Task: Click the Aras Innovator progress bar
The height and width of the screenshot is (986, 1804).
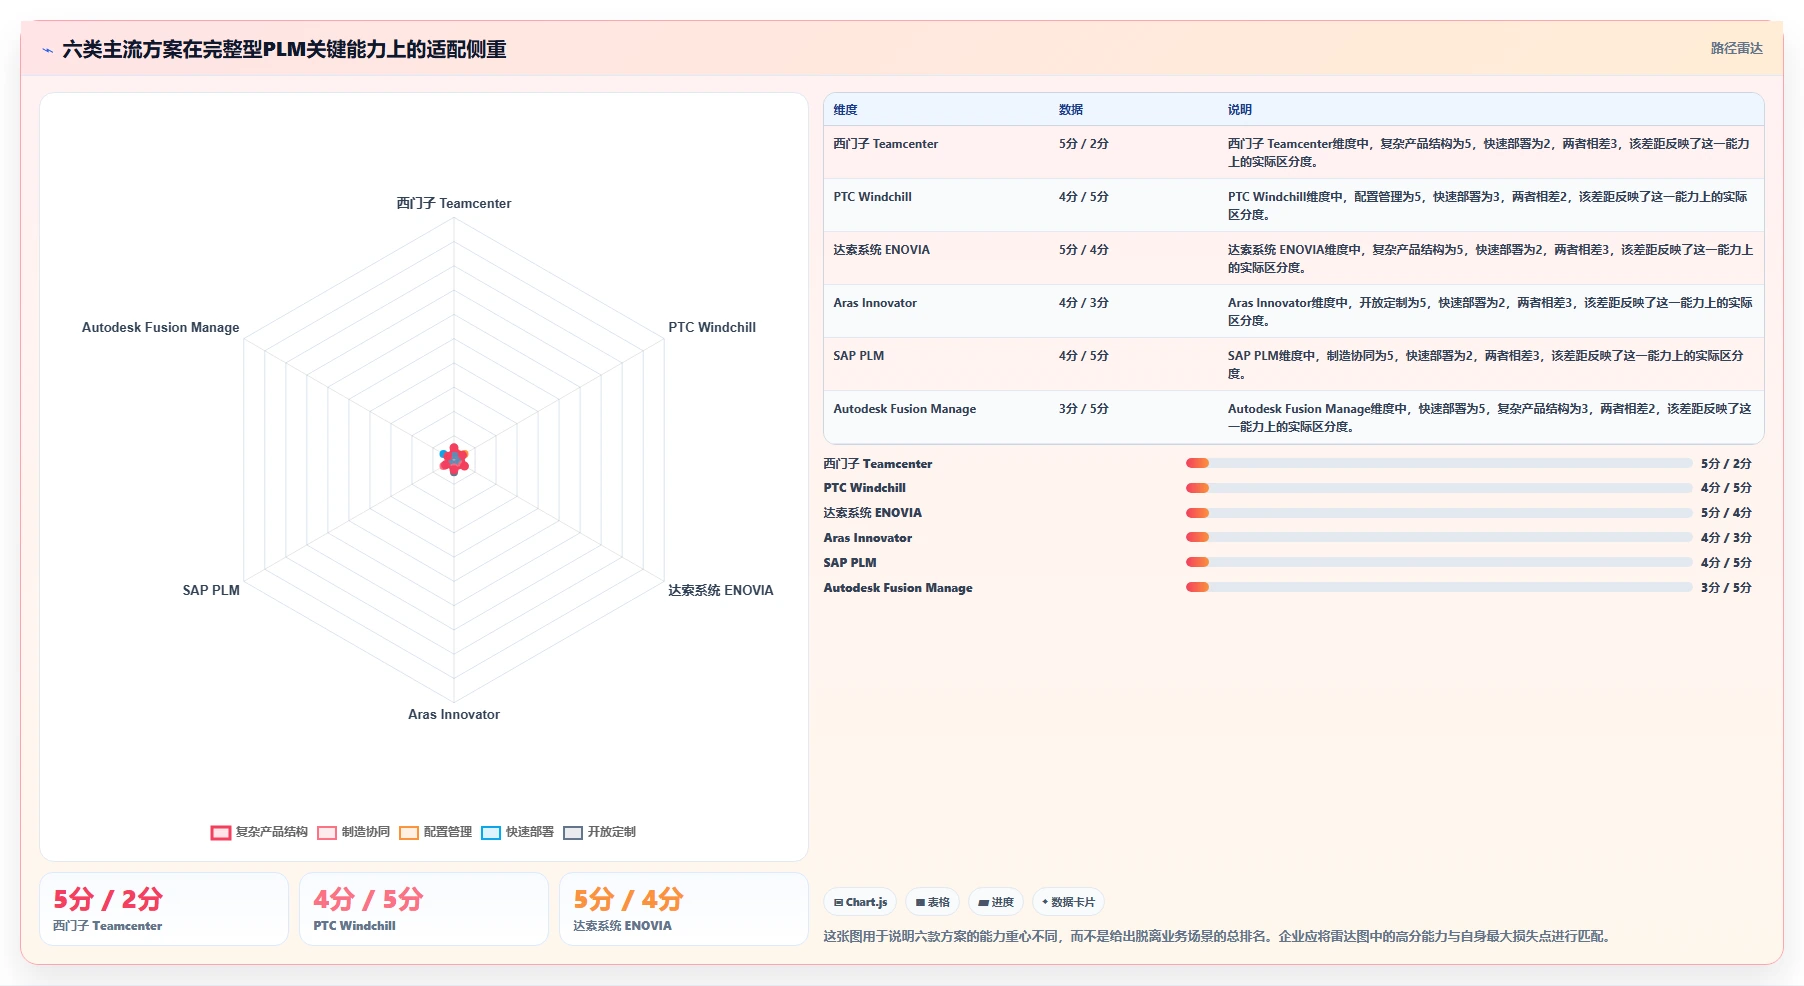Action: click(x=1439, y=537)
